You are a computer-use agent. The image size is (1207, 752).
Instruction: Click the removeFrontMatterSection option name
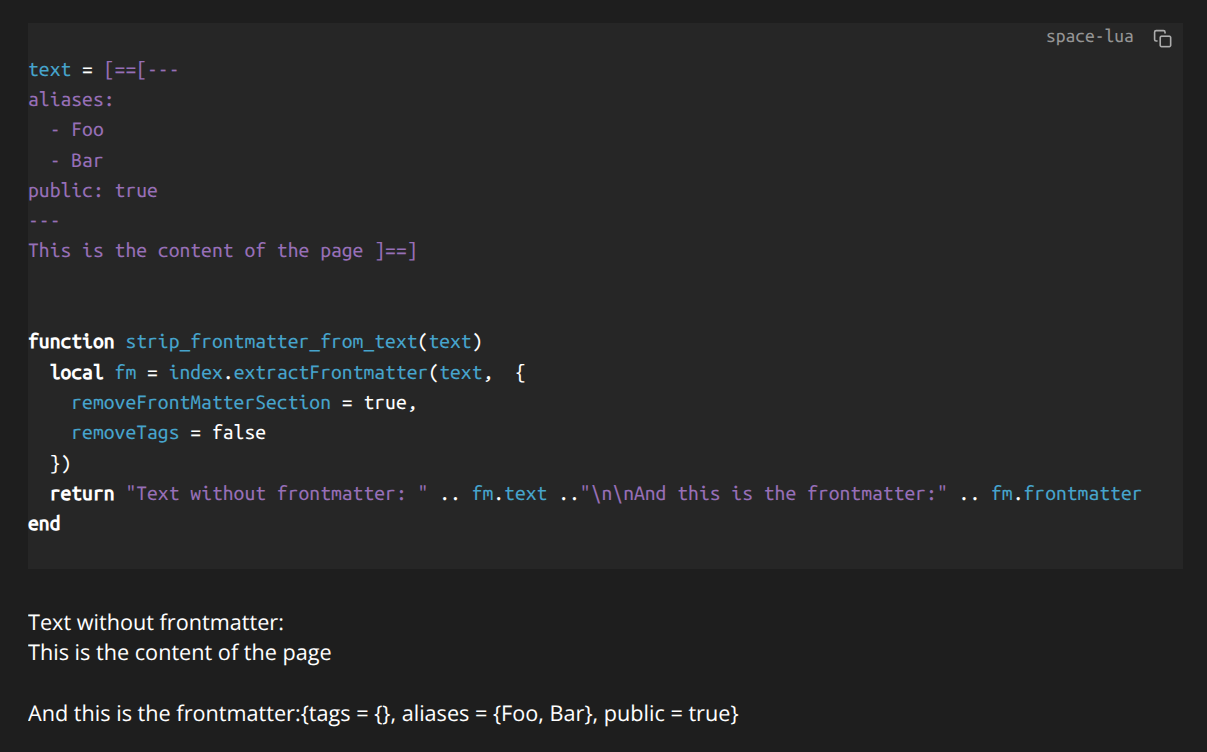(201, 403)
